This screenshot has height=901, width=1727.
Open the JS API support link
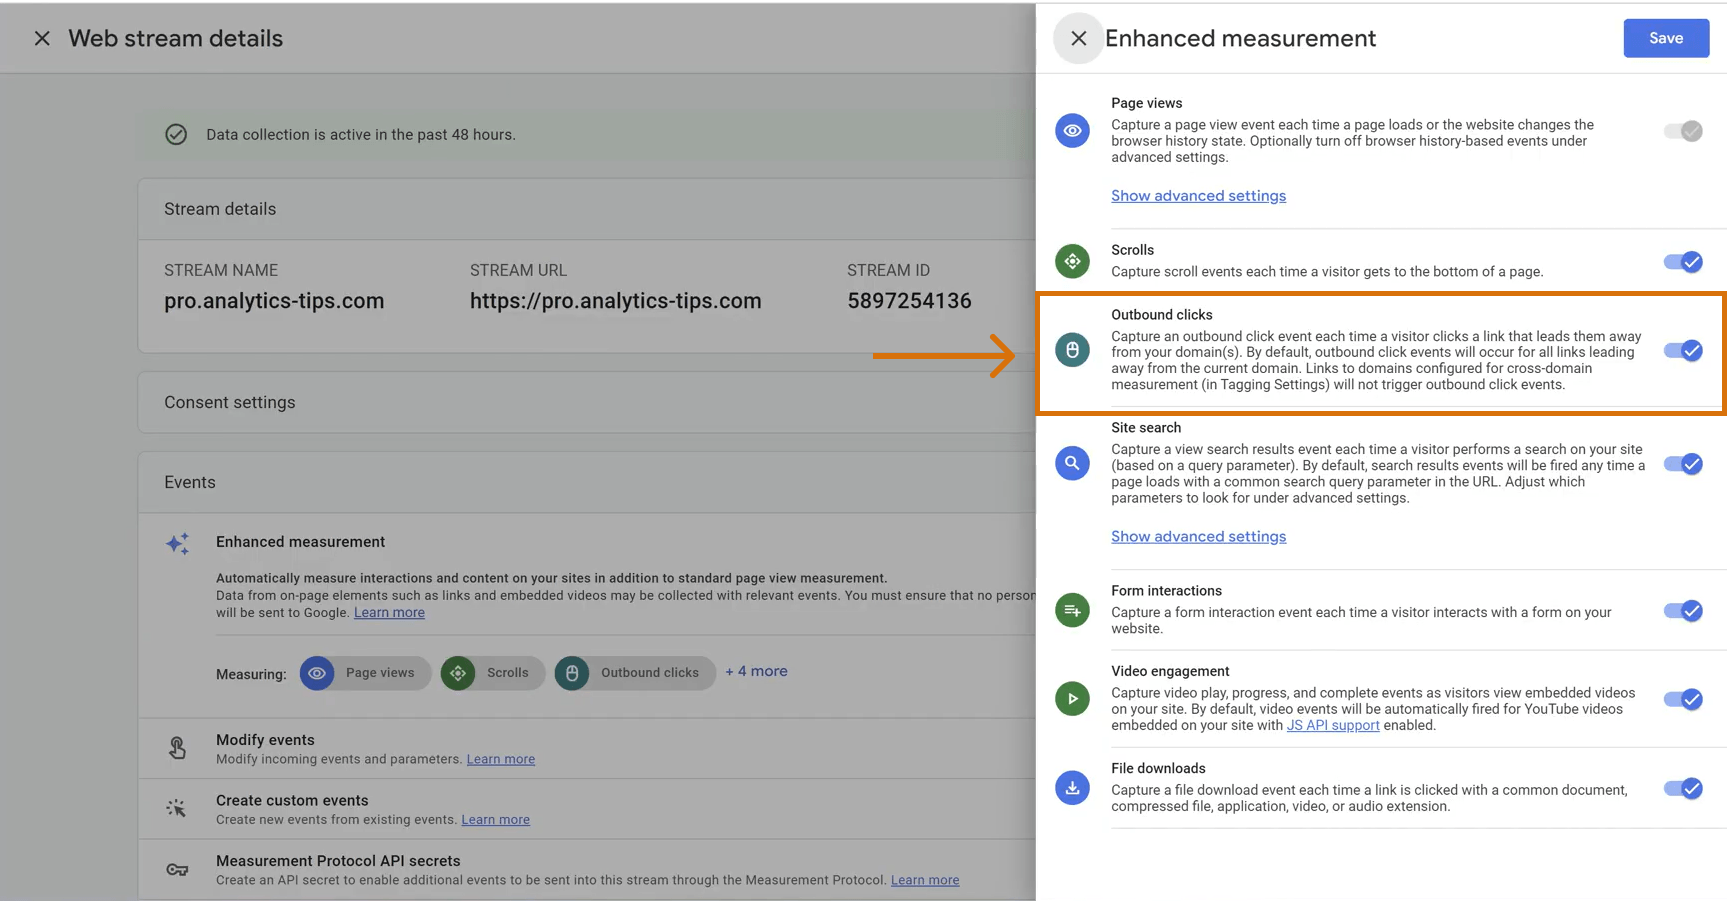tap(1333, 725)
